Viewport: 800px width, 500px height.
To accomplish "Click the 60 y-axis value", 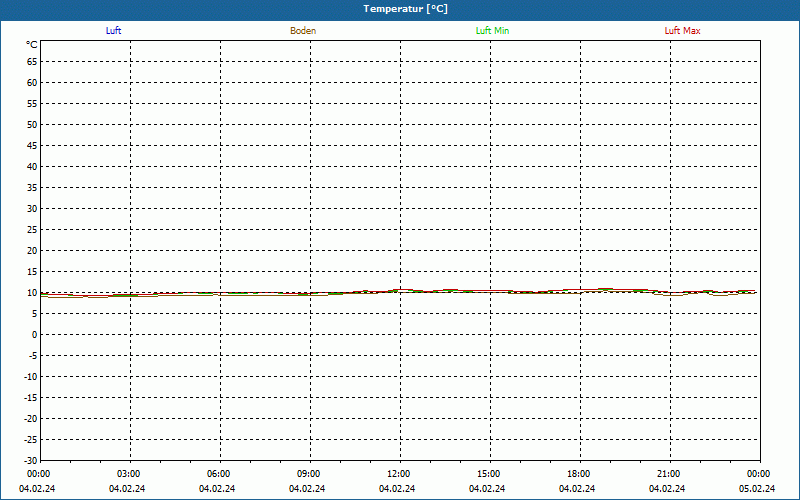I will click(32, 83).
